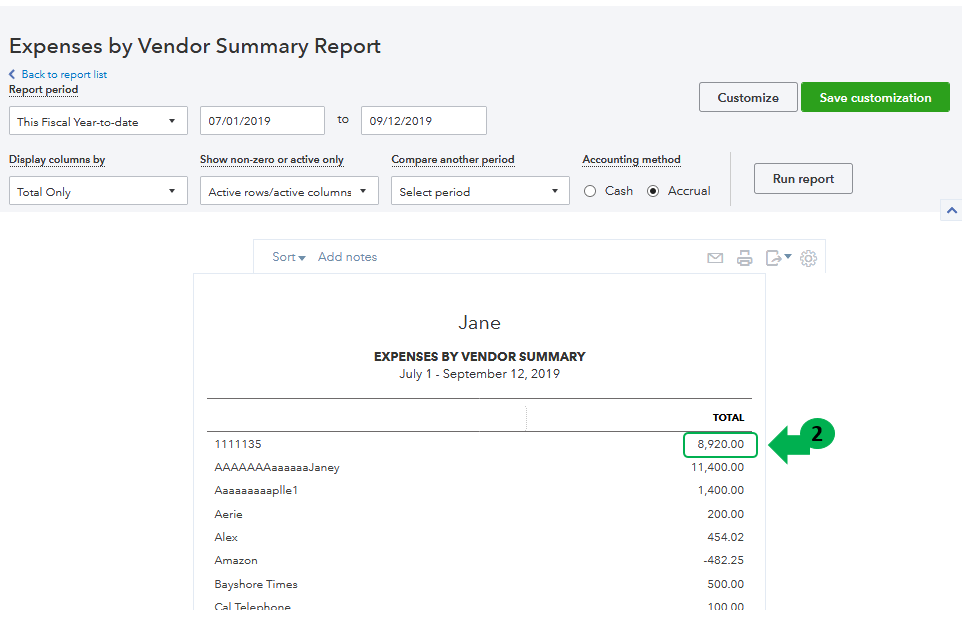Open the Compare another period dropdown
The width and height of the screenshot is (962, 622).
click(x=480, y=192)
